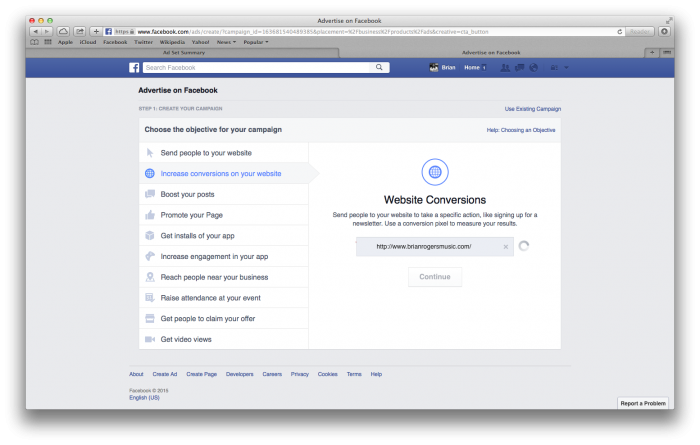Expand the account dropdown arrow in Facebook bar
The height and width of the screenshot is (445, 700).
click(x=567, y=68)
